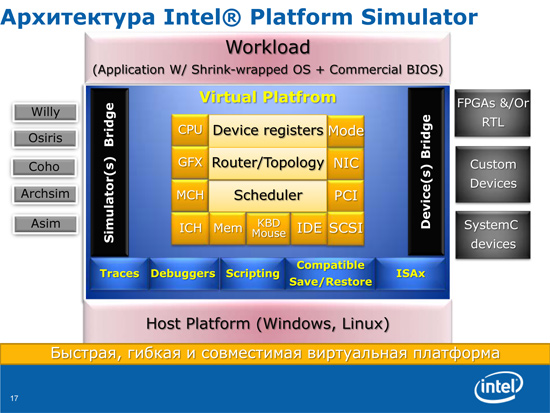Click the Scripting feature tile
The width and height of the screenshot is (550, 413).
tap(253, 274)
